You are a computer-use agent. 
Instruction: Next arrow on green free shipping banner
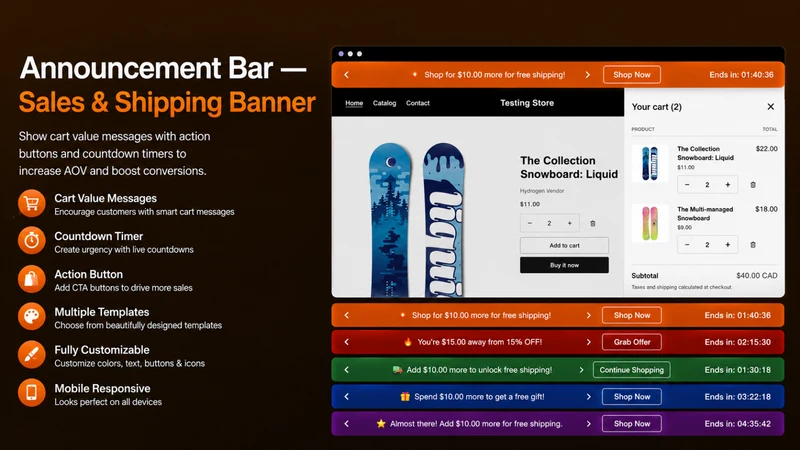point(581,370)
